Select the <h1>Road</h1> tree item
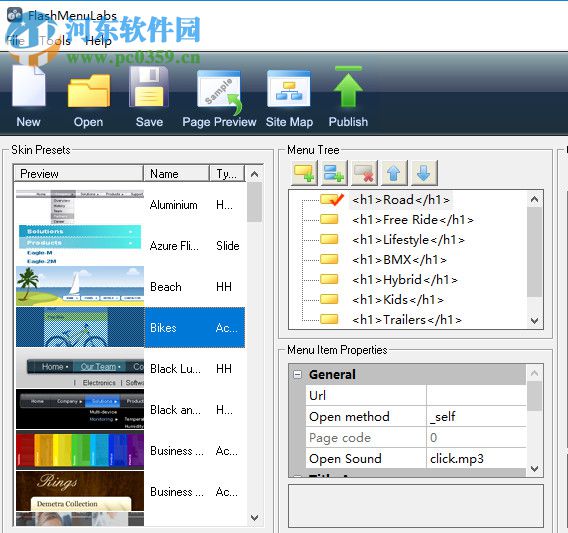 (x=401, y=199)
